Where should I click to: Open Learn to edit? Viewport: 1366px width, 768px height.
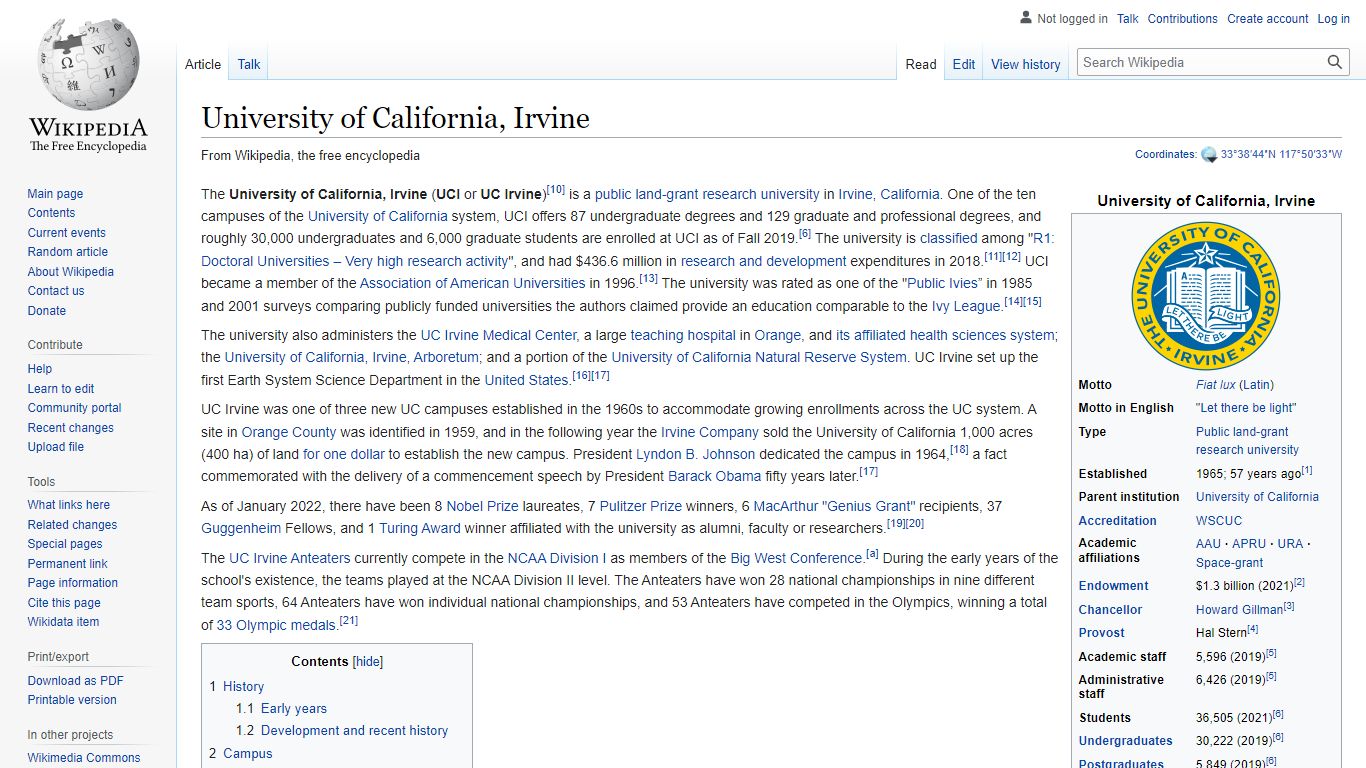coord(61,389)
